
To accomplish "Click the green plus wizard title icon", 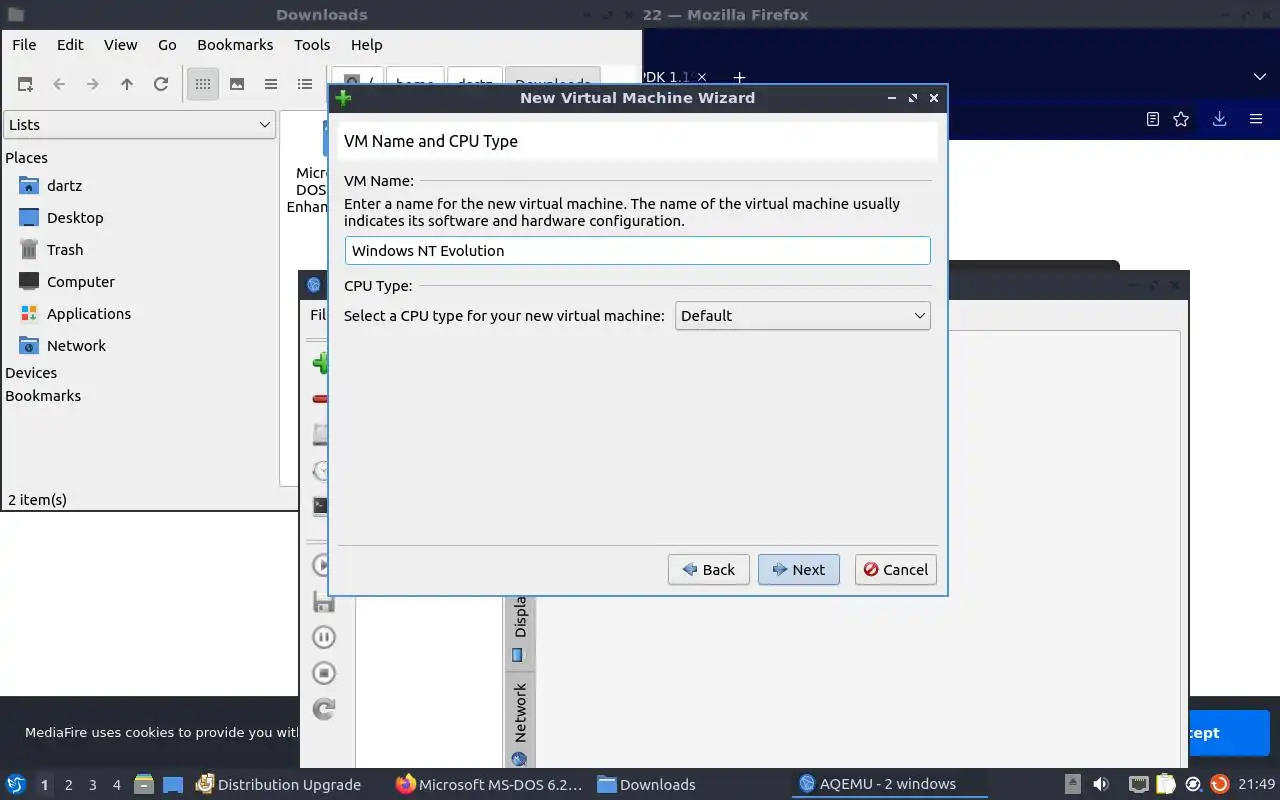I will point(344,98).
